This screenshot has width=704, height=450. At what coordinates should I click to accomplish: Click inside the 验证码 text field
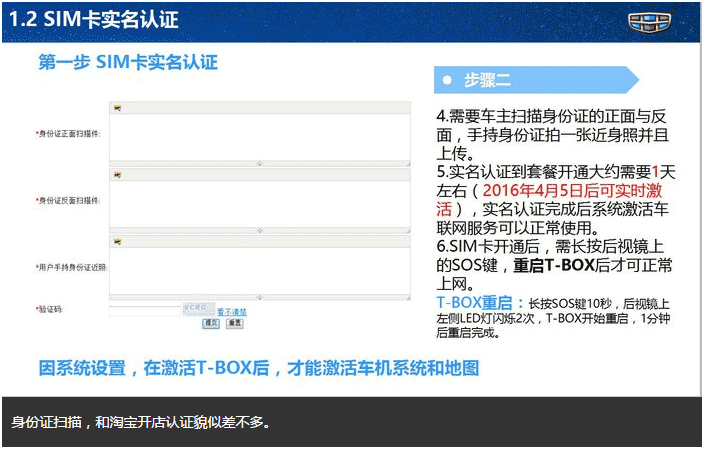pyautogui.click(x=145, y=311)
